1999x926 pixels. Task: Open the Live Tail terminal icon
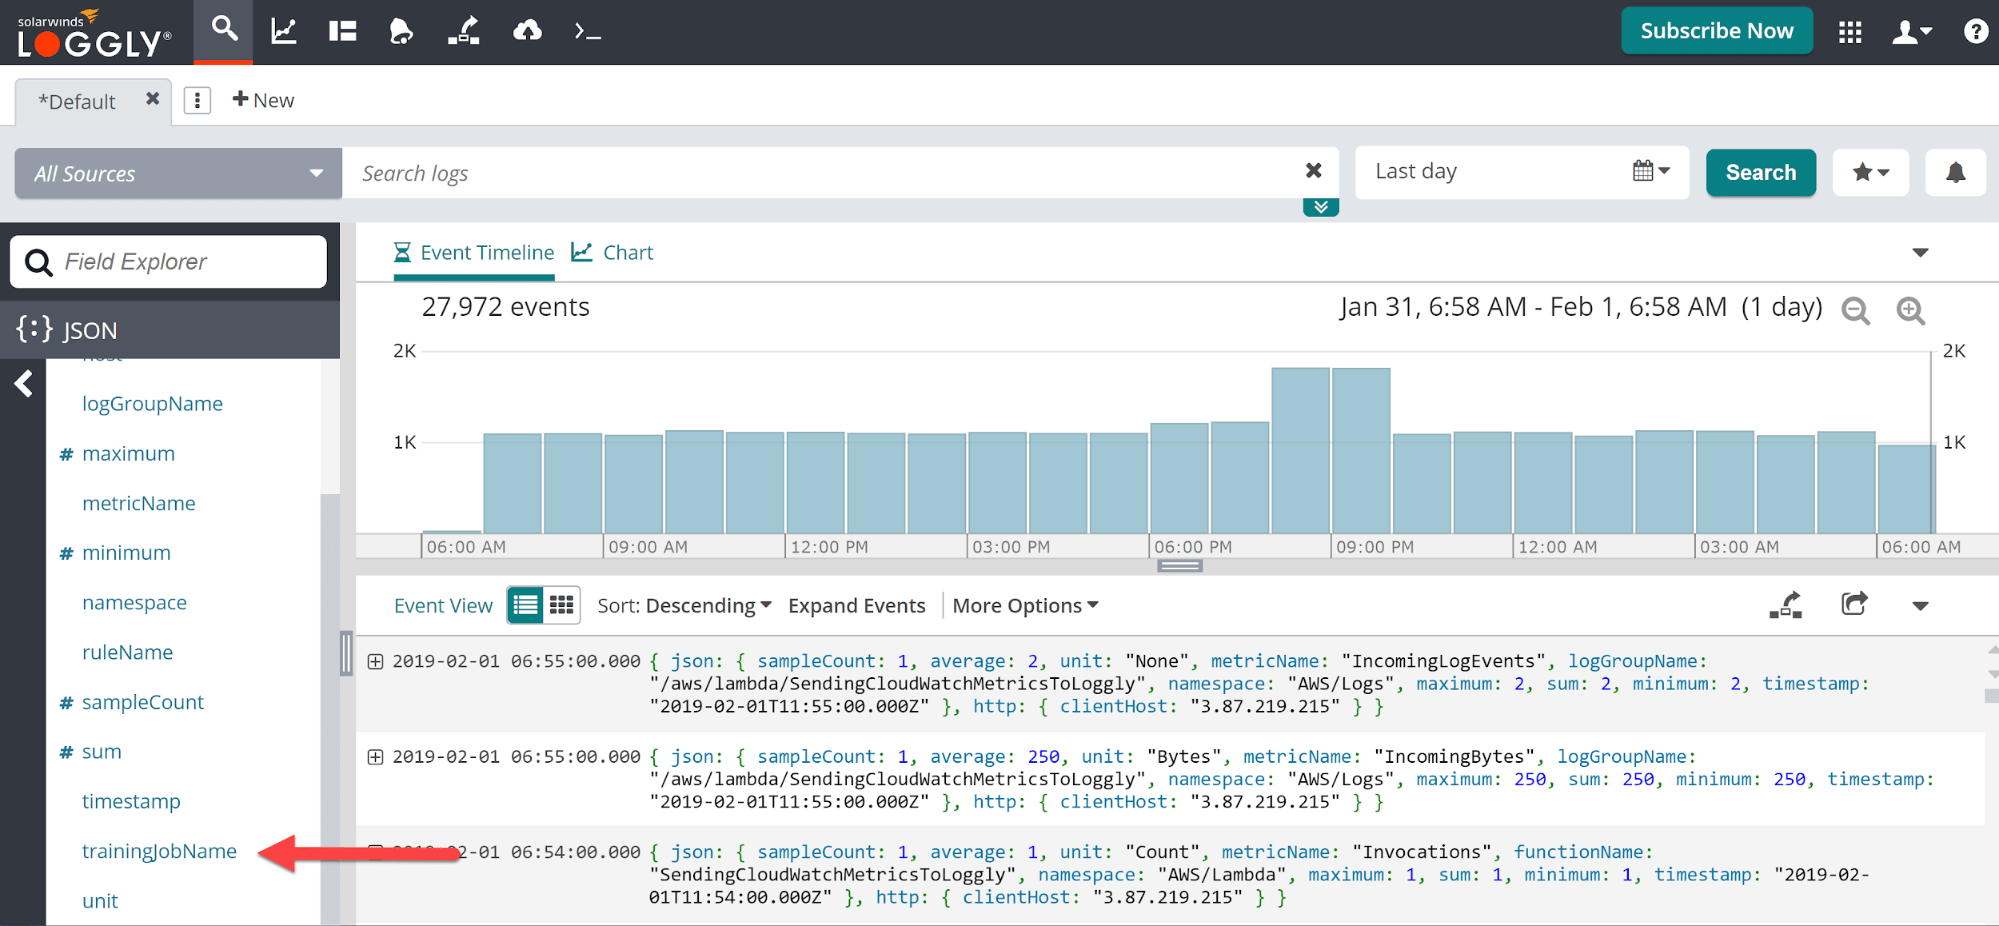(x=587, y=32)
